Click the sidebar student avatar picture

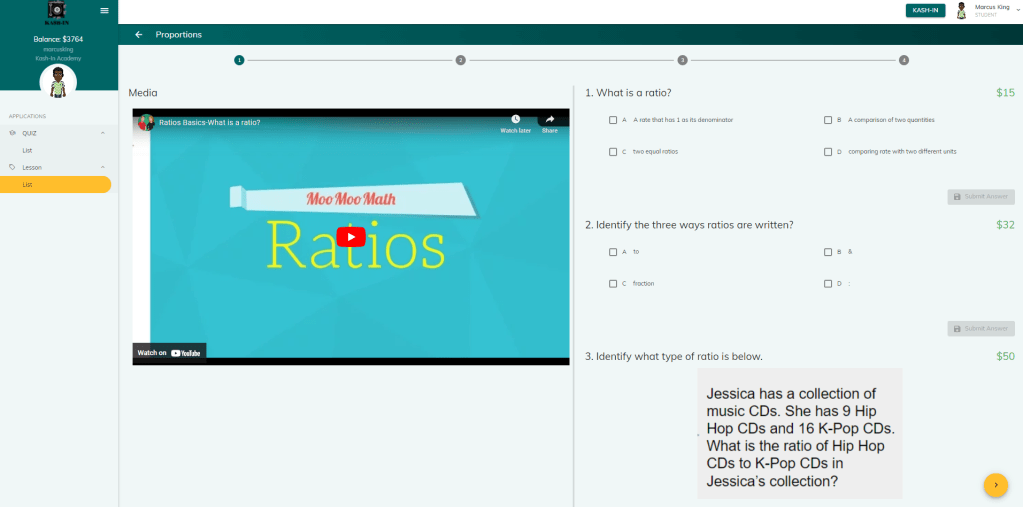[x=58, y=82]
